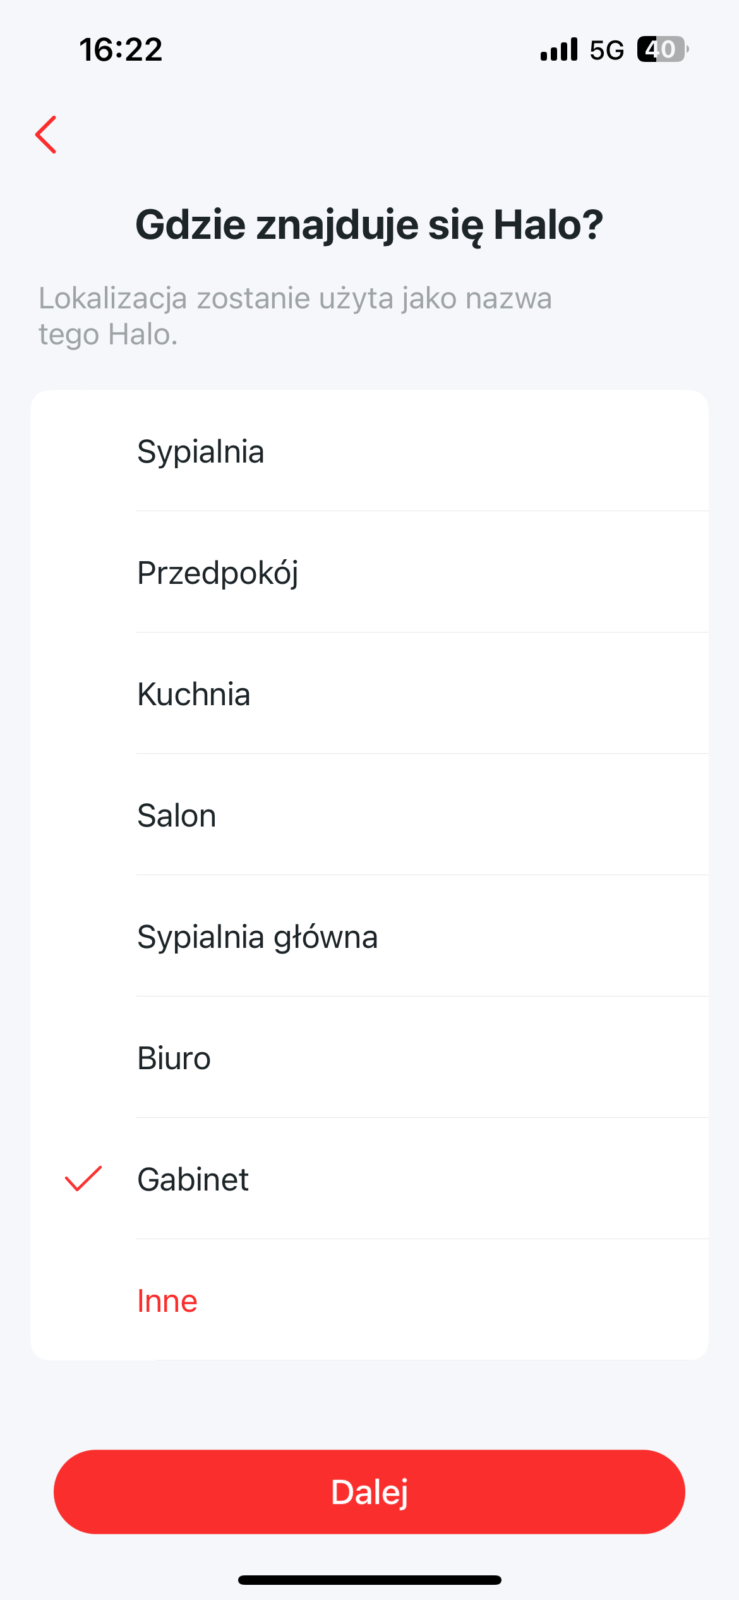Viewport: 739px width, 1600px height.
Task: Tap the red checkmark next to Gabinet
Action: tap(83, 1179)
